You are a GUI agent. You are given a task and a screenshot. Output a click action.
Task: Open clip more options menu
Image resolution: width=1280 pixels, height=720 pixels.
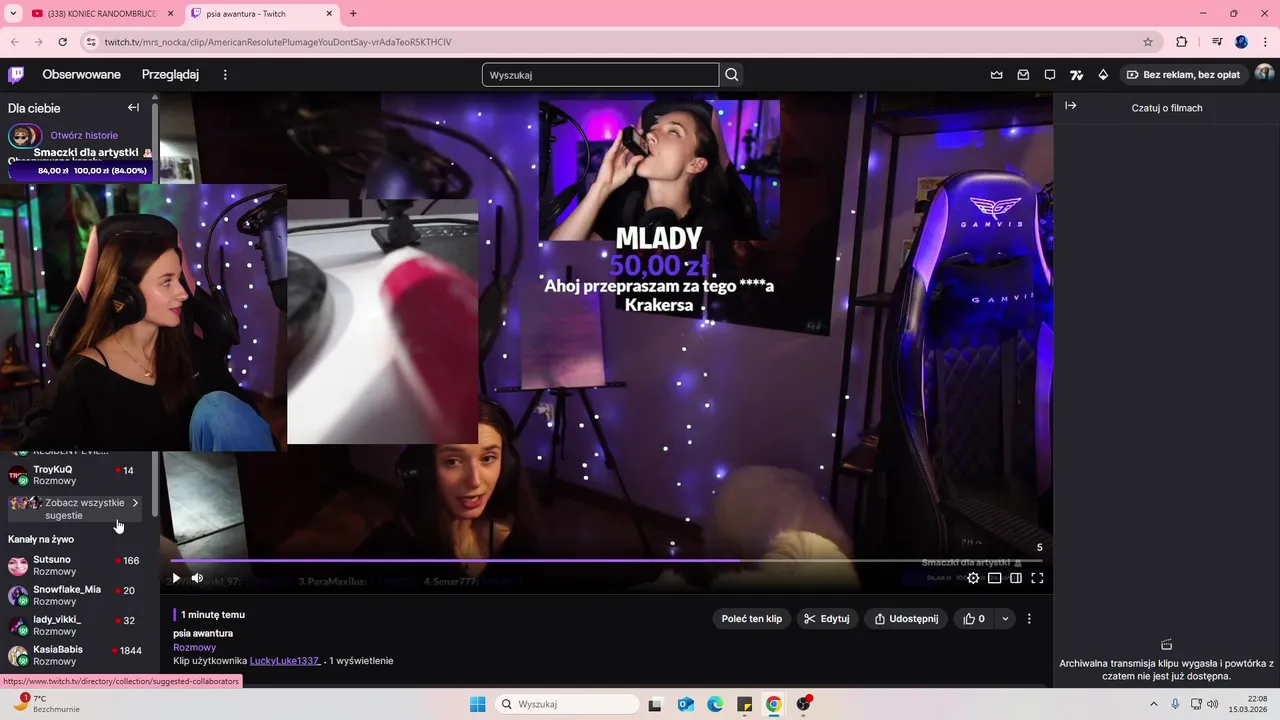click(1029, 619)
